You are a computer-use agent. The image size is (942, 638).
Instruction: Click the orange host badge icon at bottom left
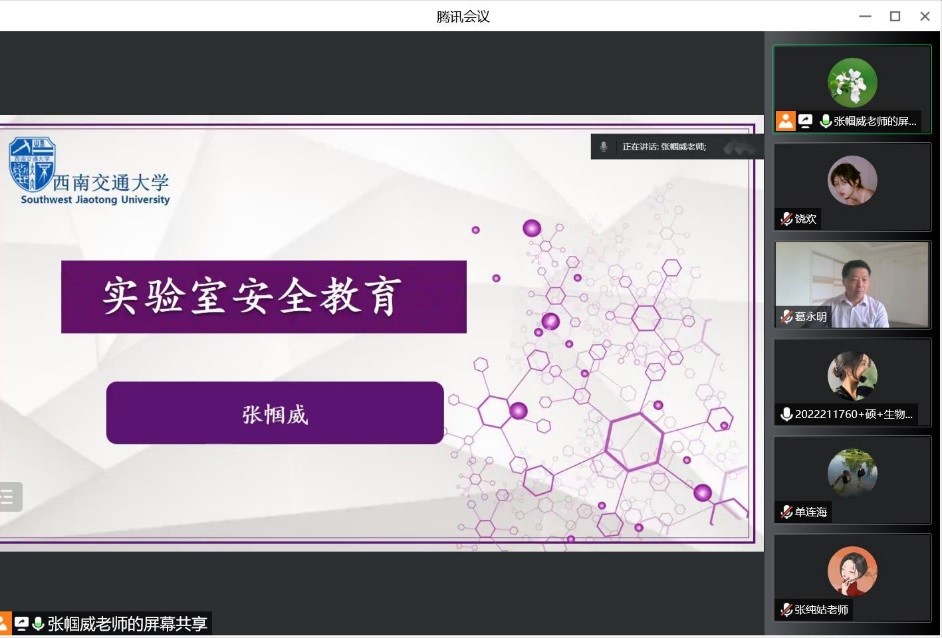tap(5, 622)
